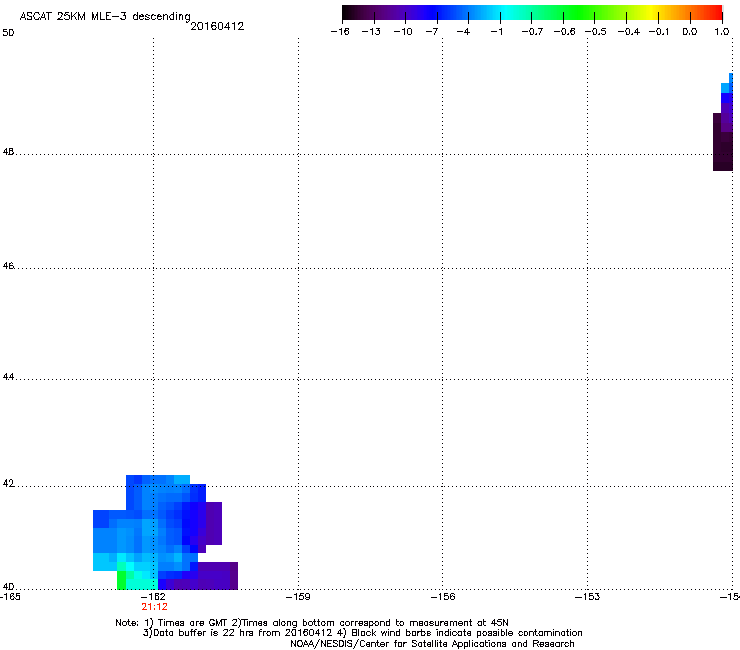
Task: Click the color bar label -0.7
Action: tap(532, 32)
